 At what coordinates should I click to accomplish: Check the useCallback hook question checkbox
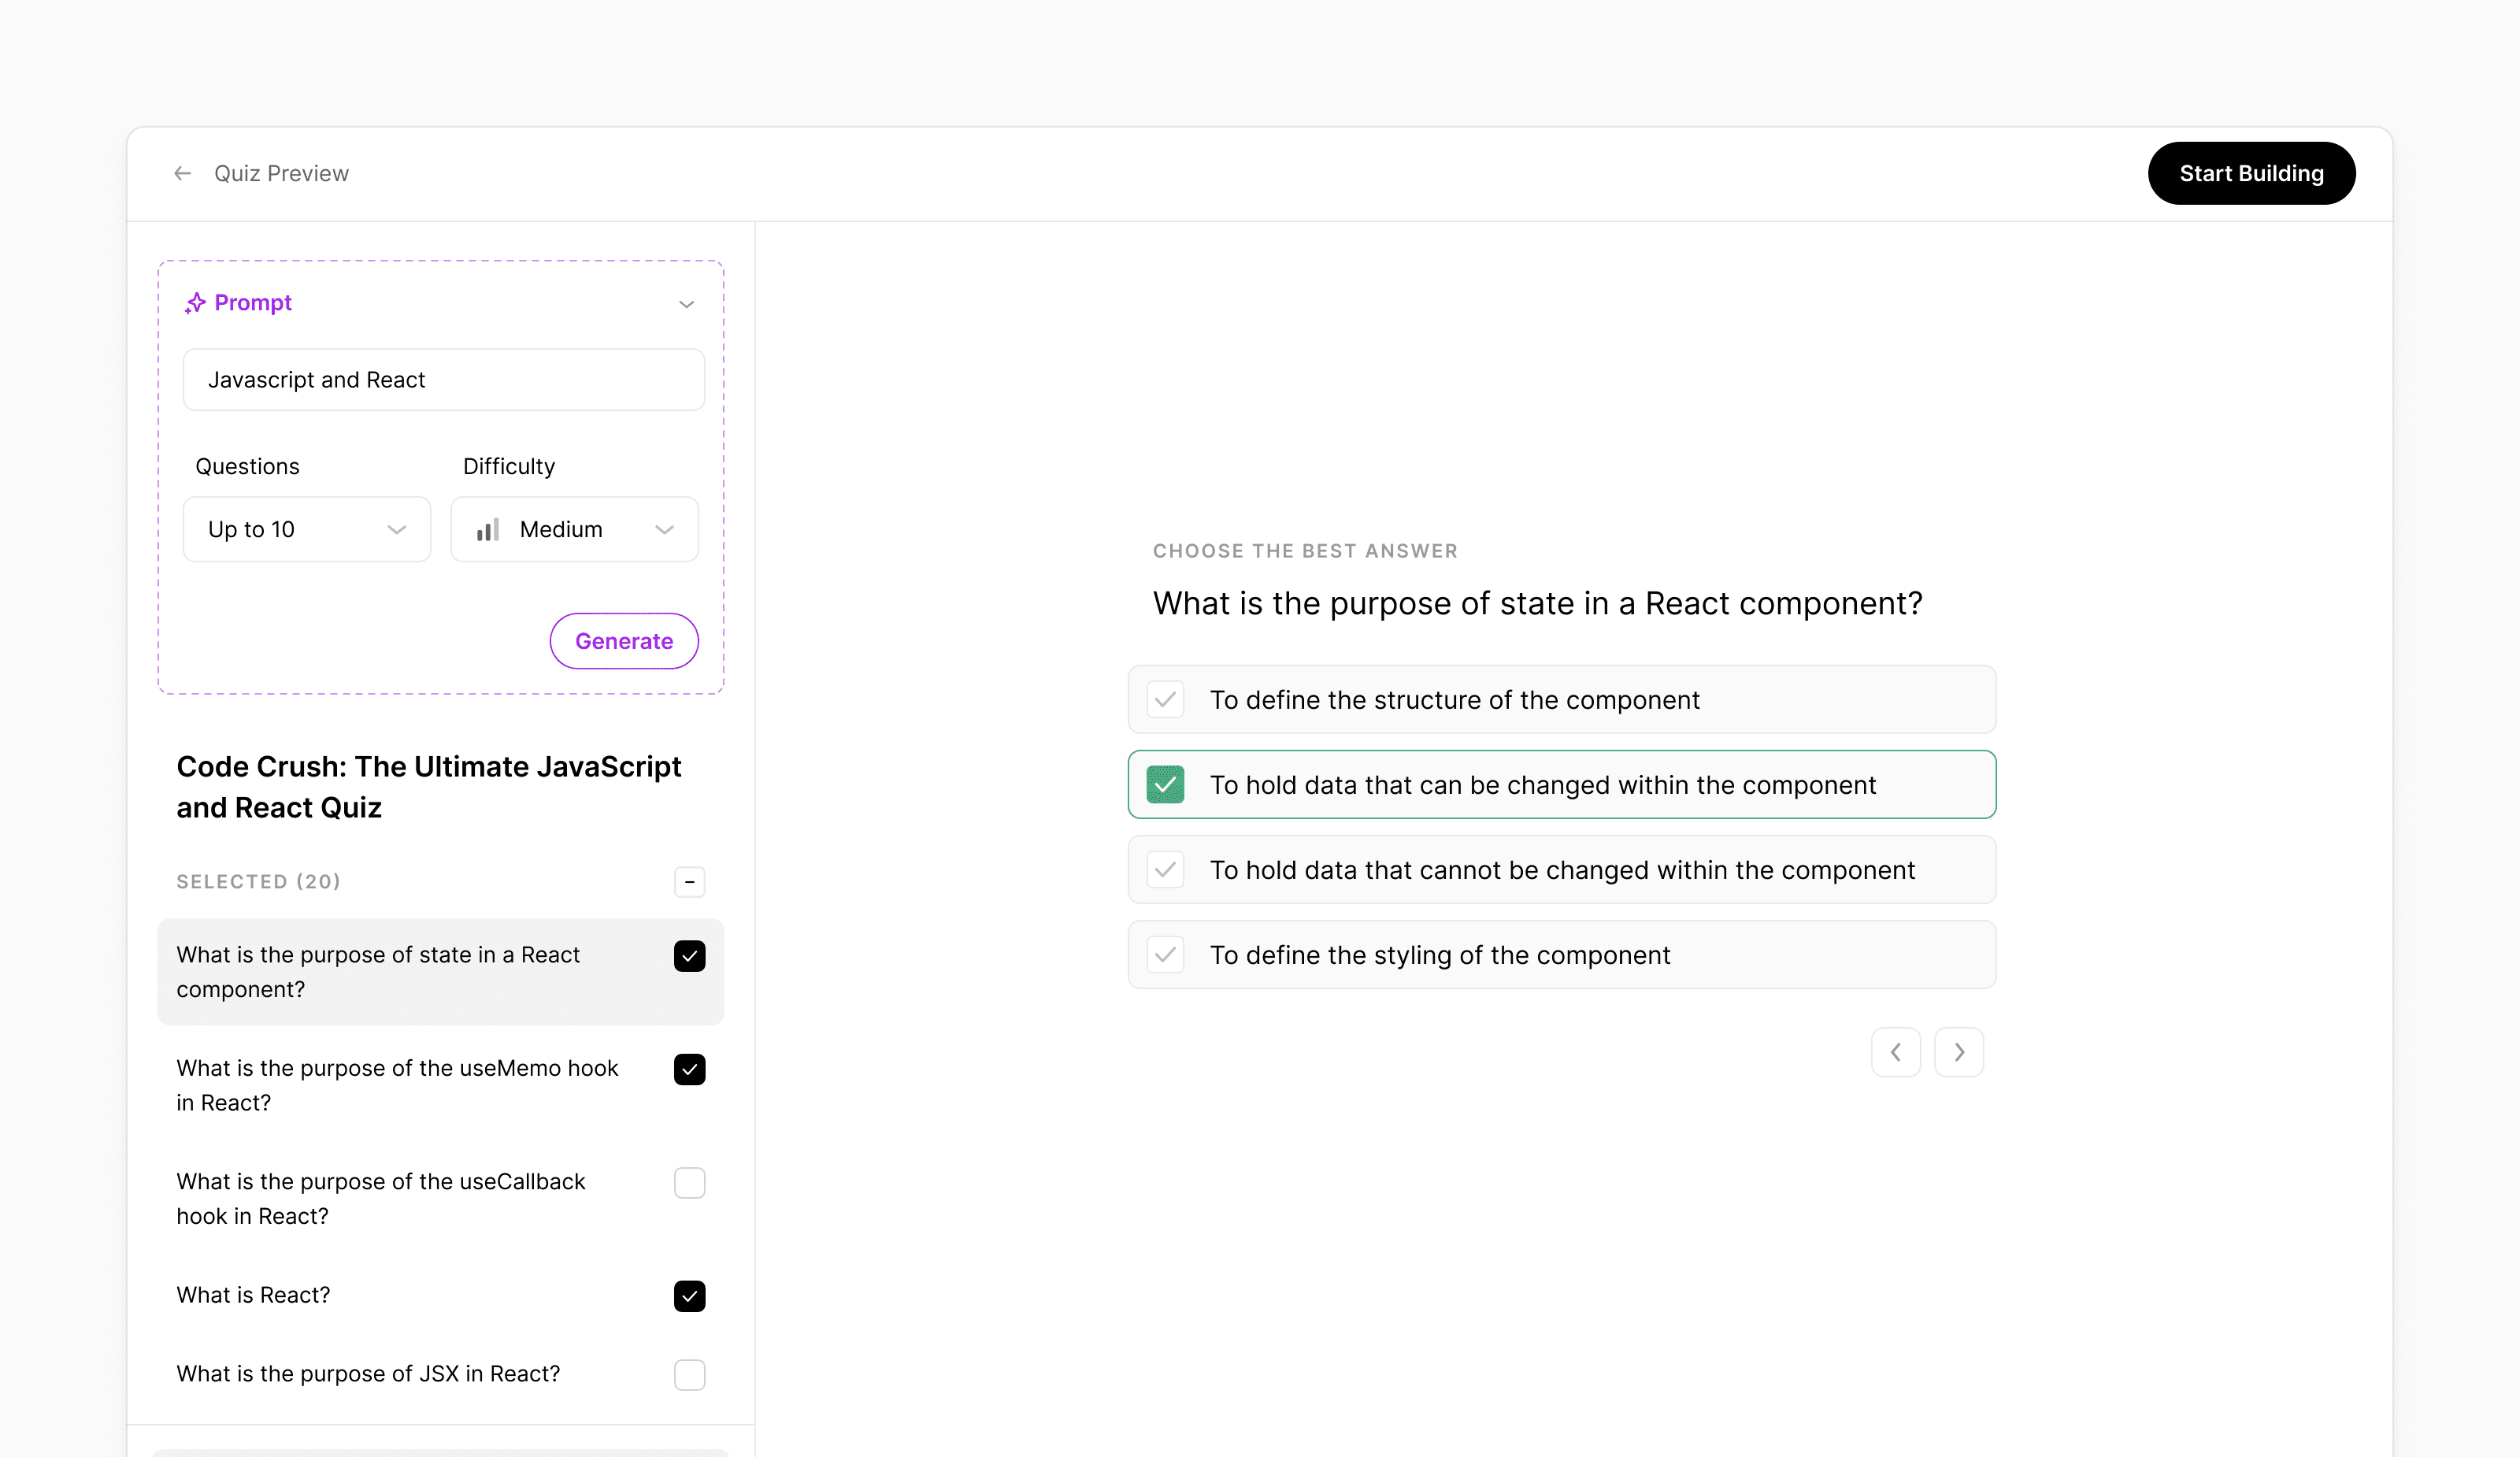(x=689, y=1183)
